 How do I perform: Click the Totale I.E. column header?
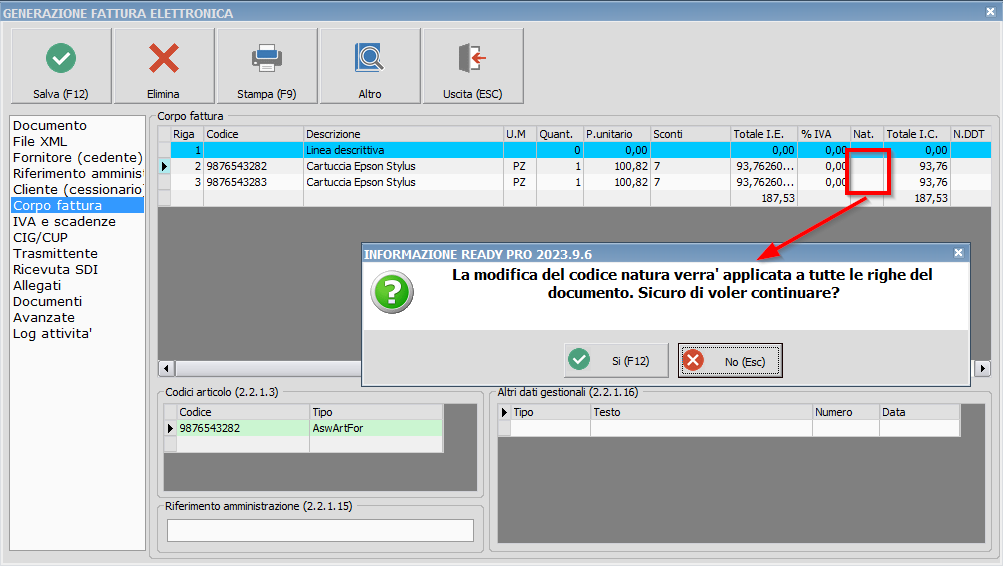[764, 134]
